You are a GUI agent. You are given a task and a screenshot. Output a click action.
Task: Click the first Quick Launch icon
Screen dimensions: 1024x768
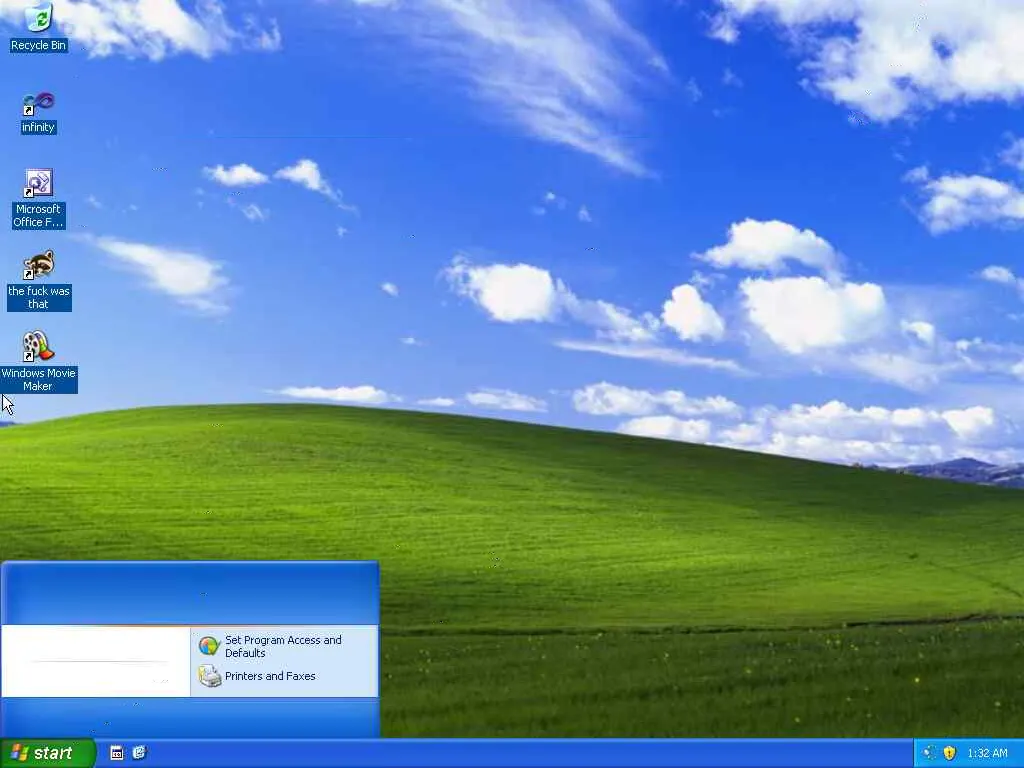(116, 753)
